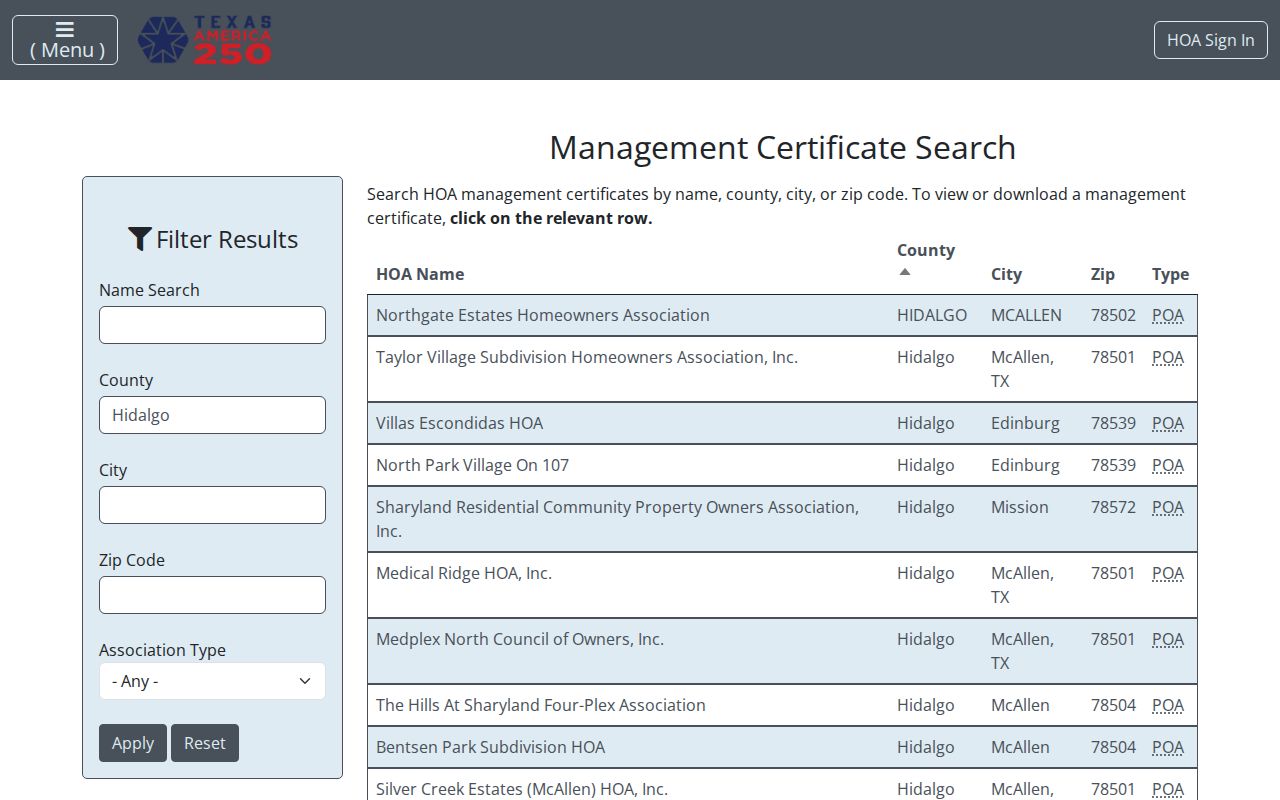Click POA abbreviation in Villas Escondidas row
Viewport: 1280px width, 800px height.
pos(1168,423)
